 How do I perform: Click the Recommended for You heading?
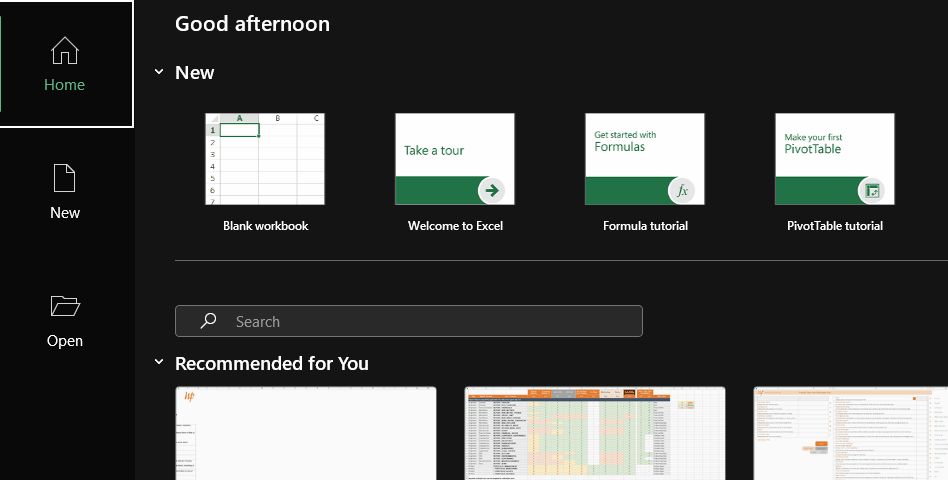(x=271, y=363)
